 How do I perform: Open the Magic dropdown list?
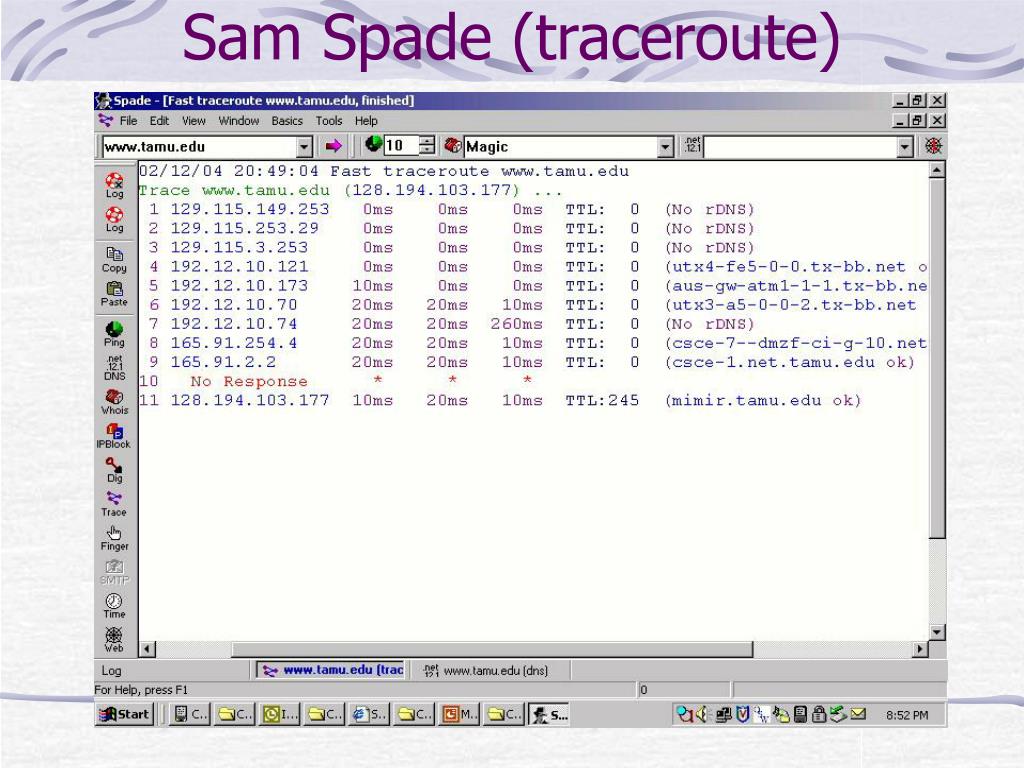coord(665,146)
